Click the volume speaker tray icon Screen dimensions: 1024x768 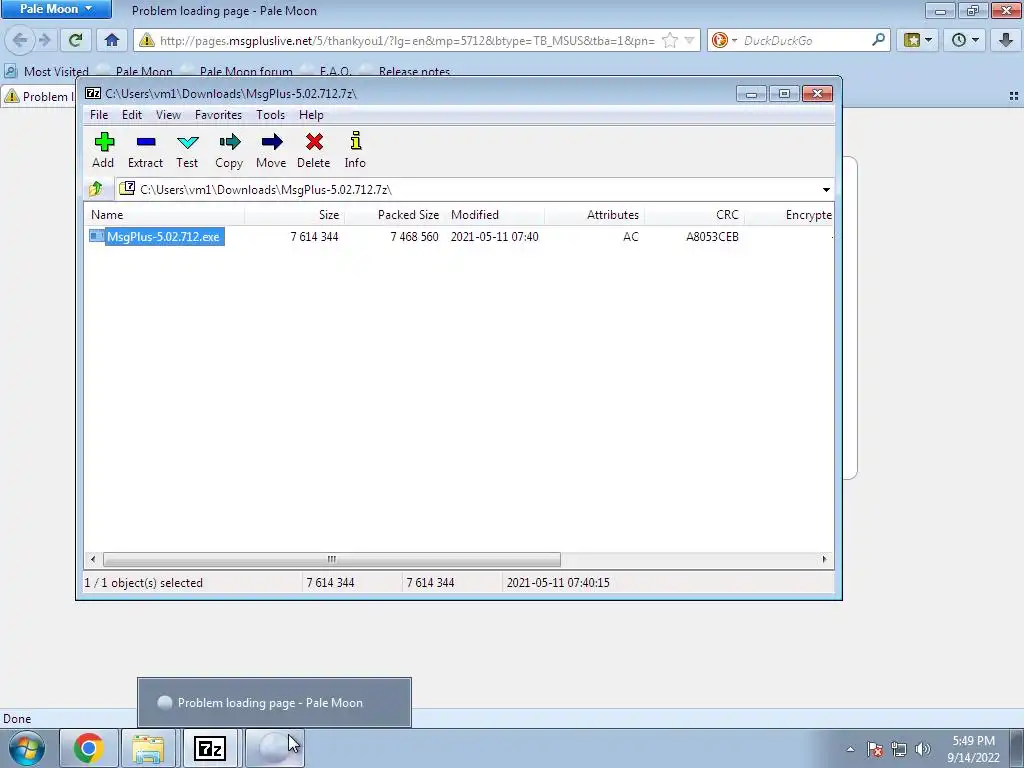pos(923,749)
